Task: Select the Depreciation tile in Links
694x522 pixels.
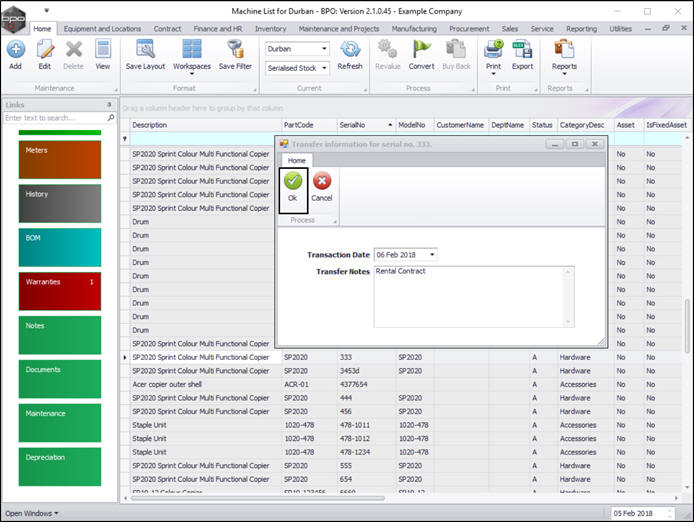Action: click(x=60, y=466)
